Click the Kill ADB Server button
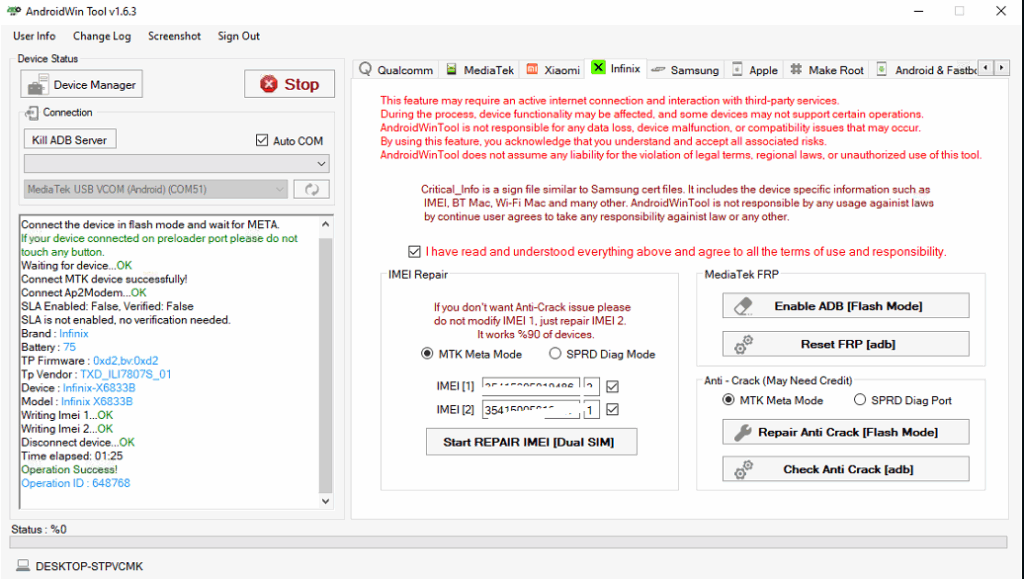 (69, 140)
